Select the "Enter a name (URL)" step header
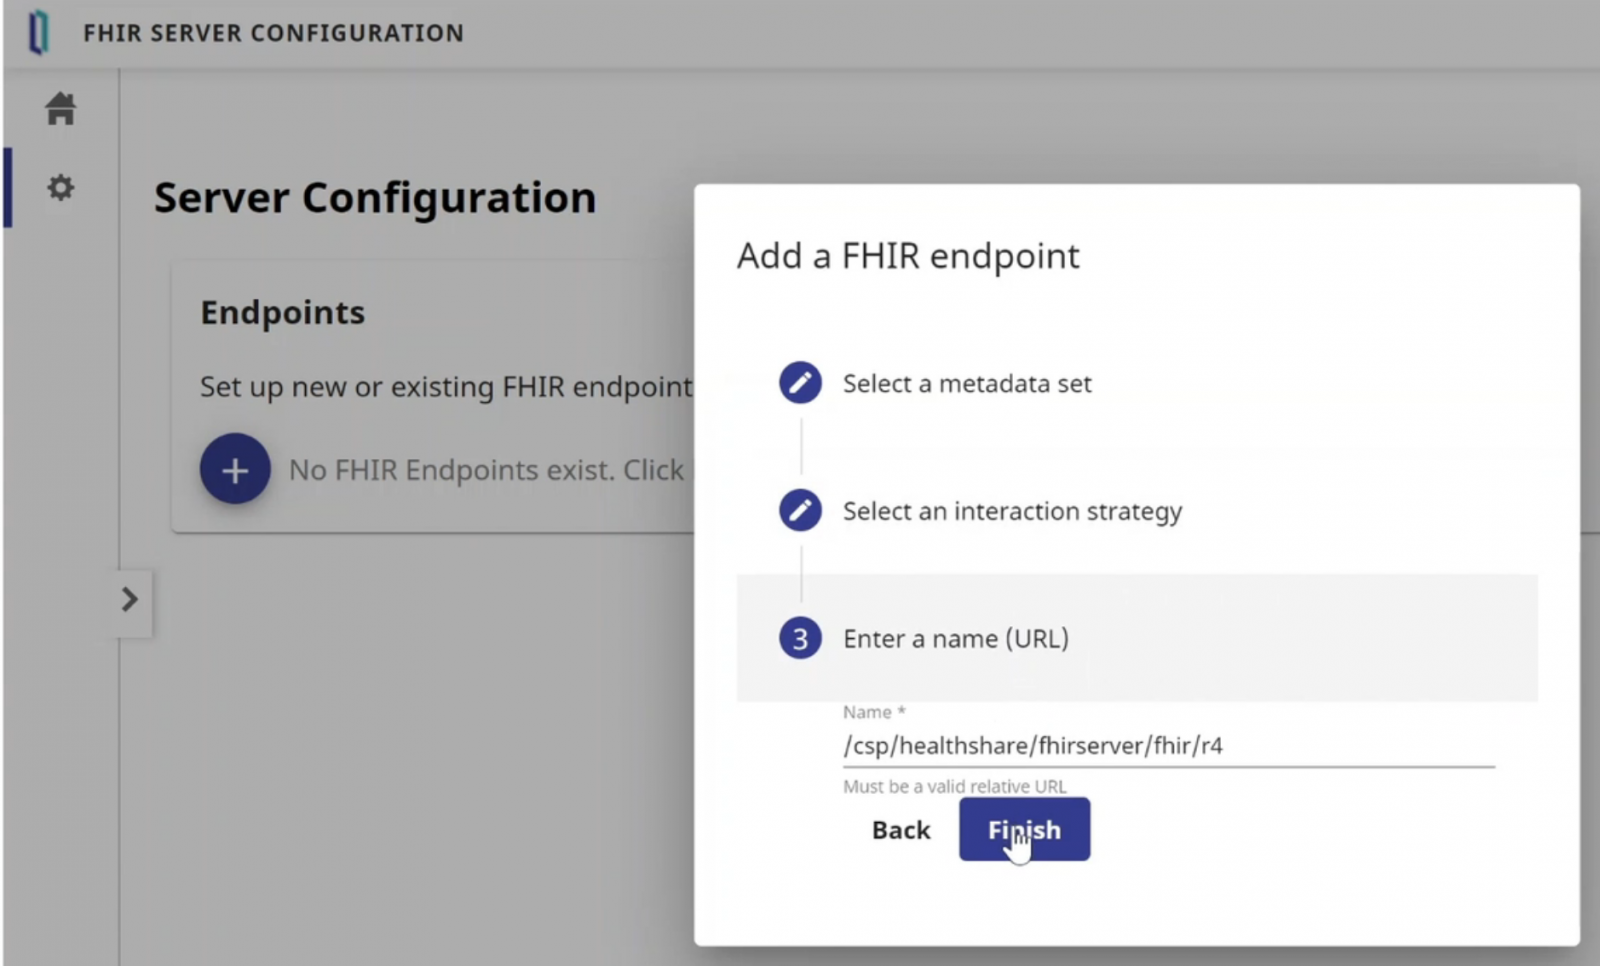This screenshot has height=966, width=1600. [955, 639]
